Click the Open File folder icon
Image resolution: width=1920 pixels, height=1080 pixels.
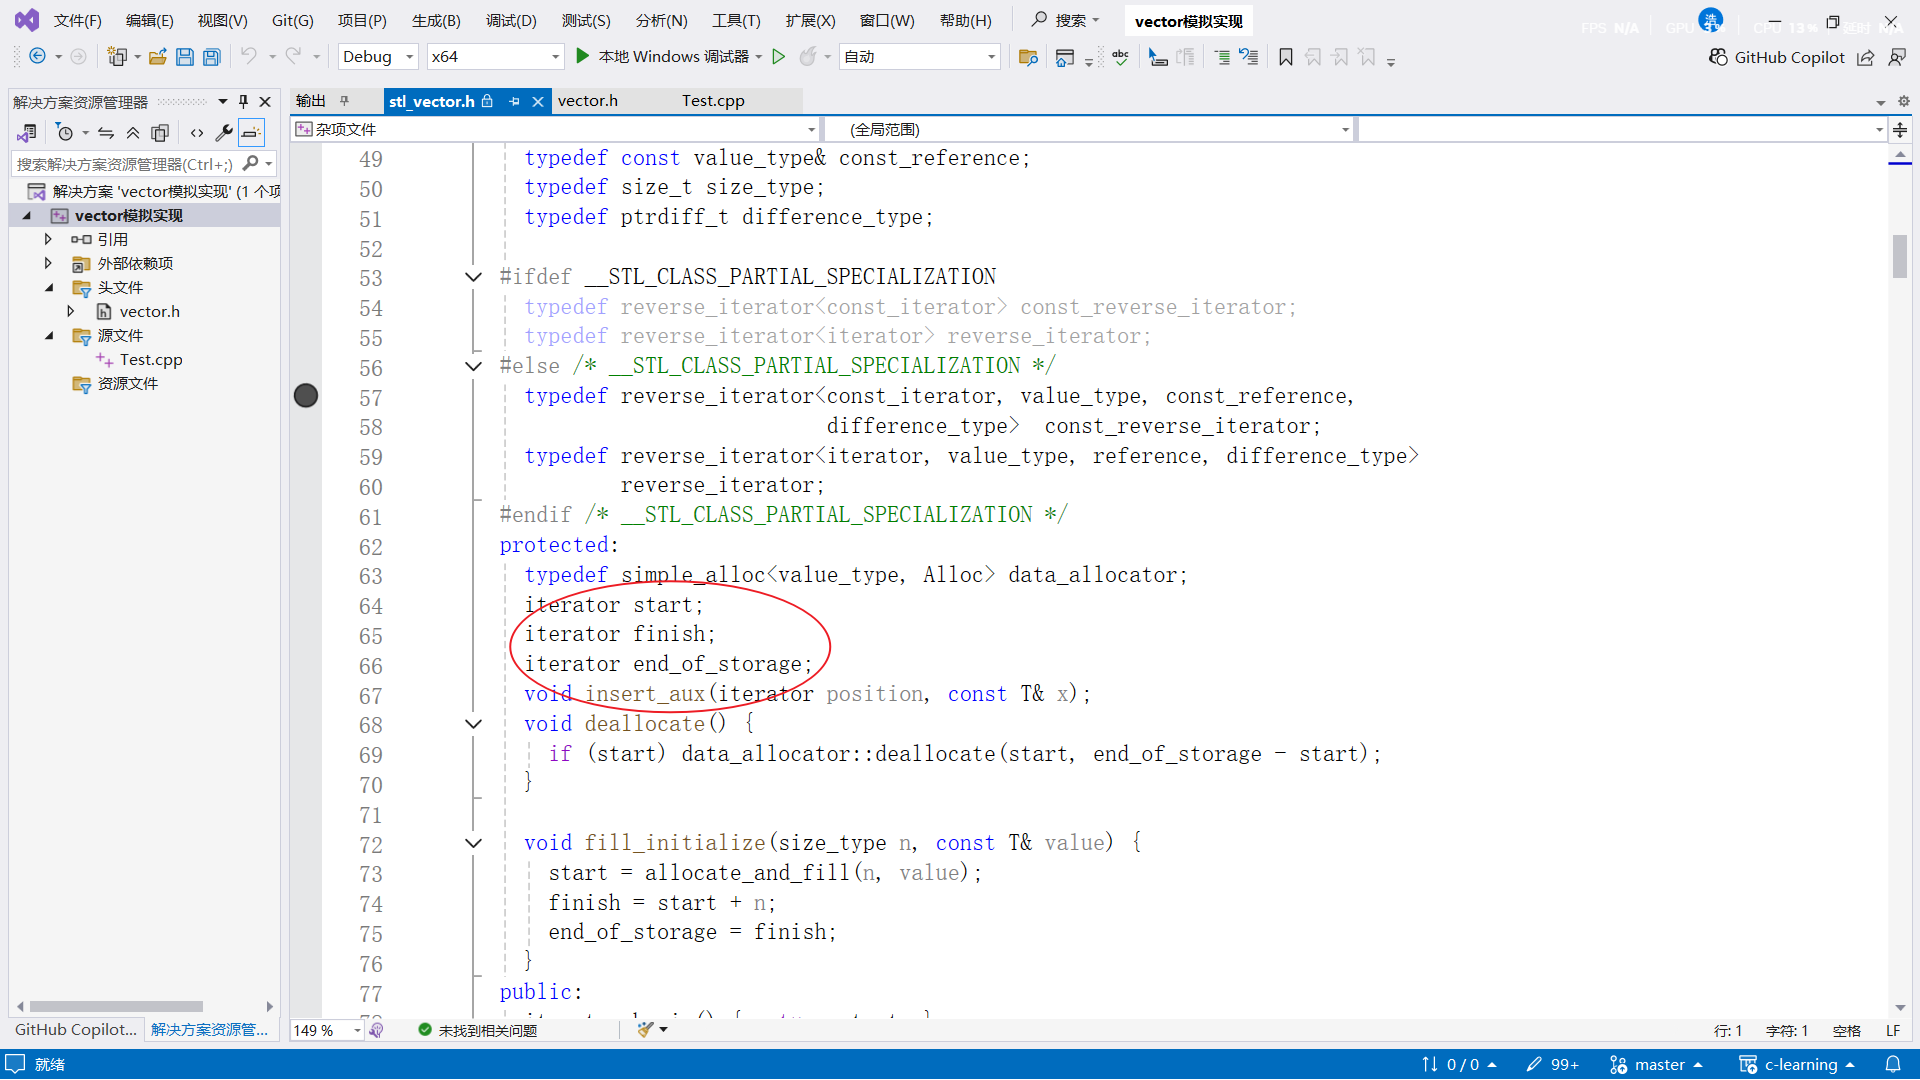(157, 57)
